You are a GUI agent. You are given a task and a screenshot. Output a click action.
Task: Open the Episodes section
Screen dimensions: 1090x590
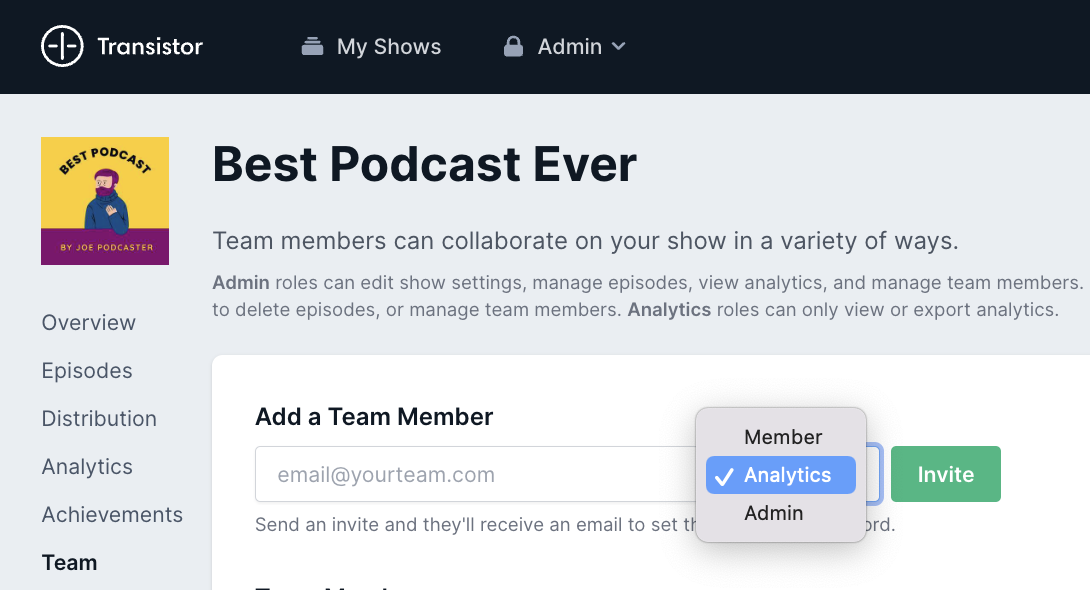(87, 371)
